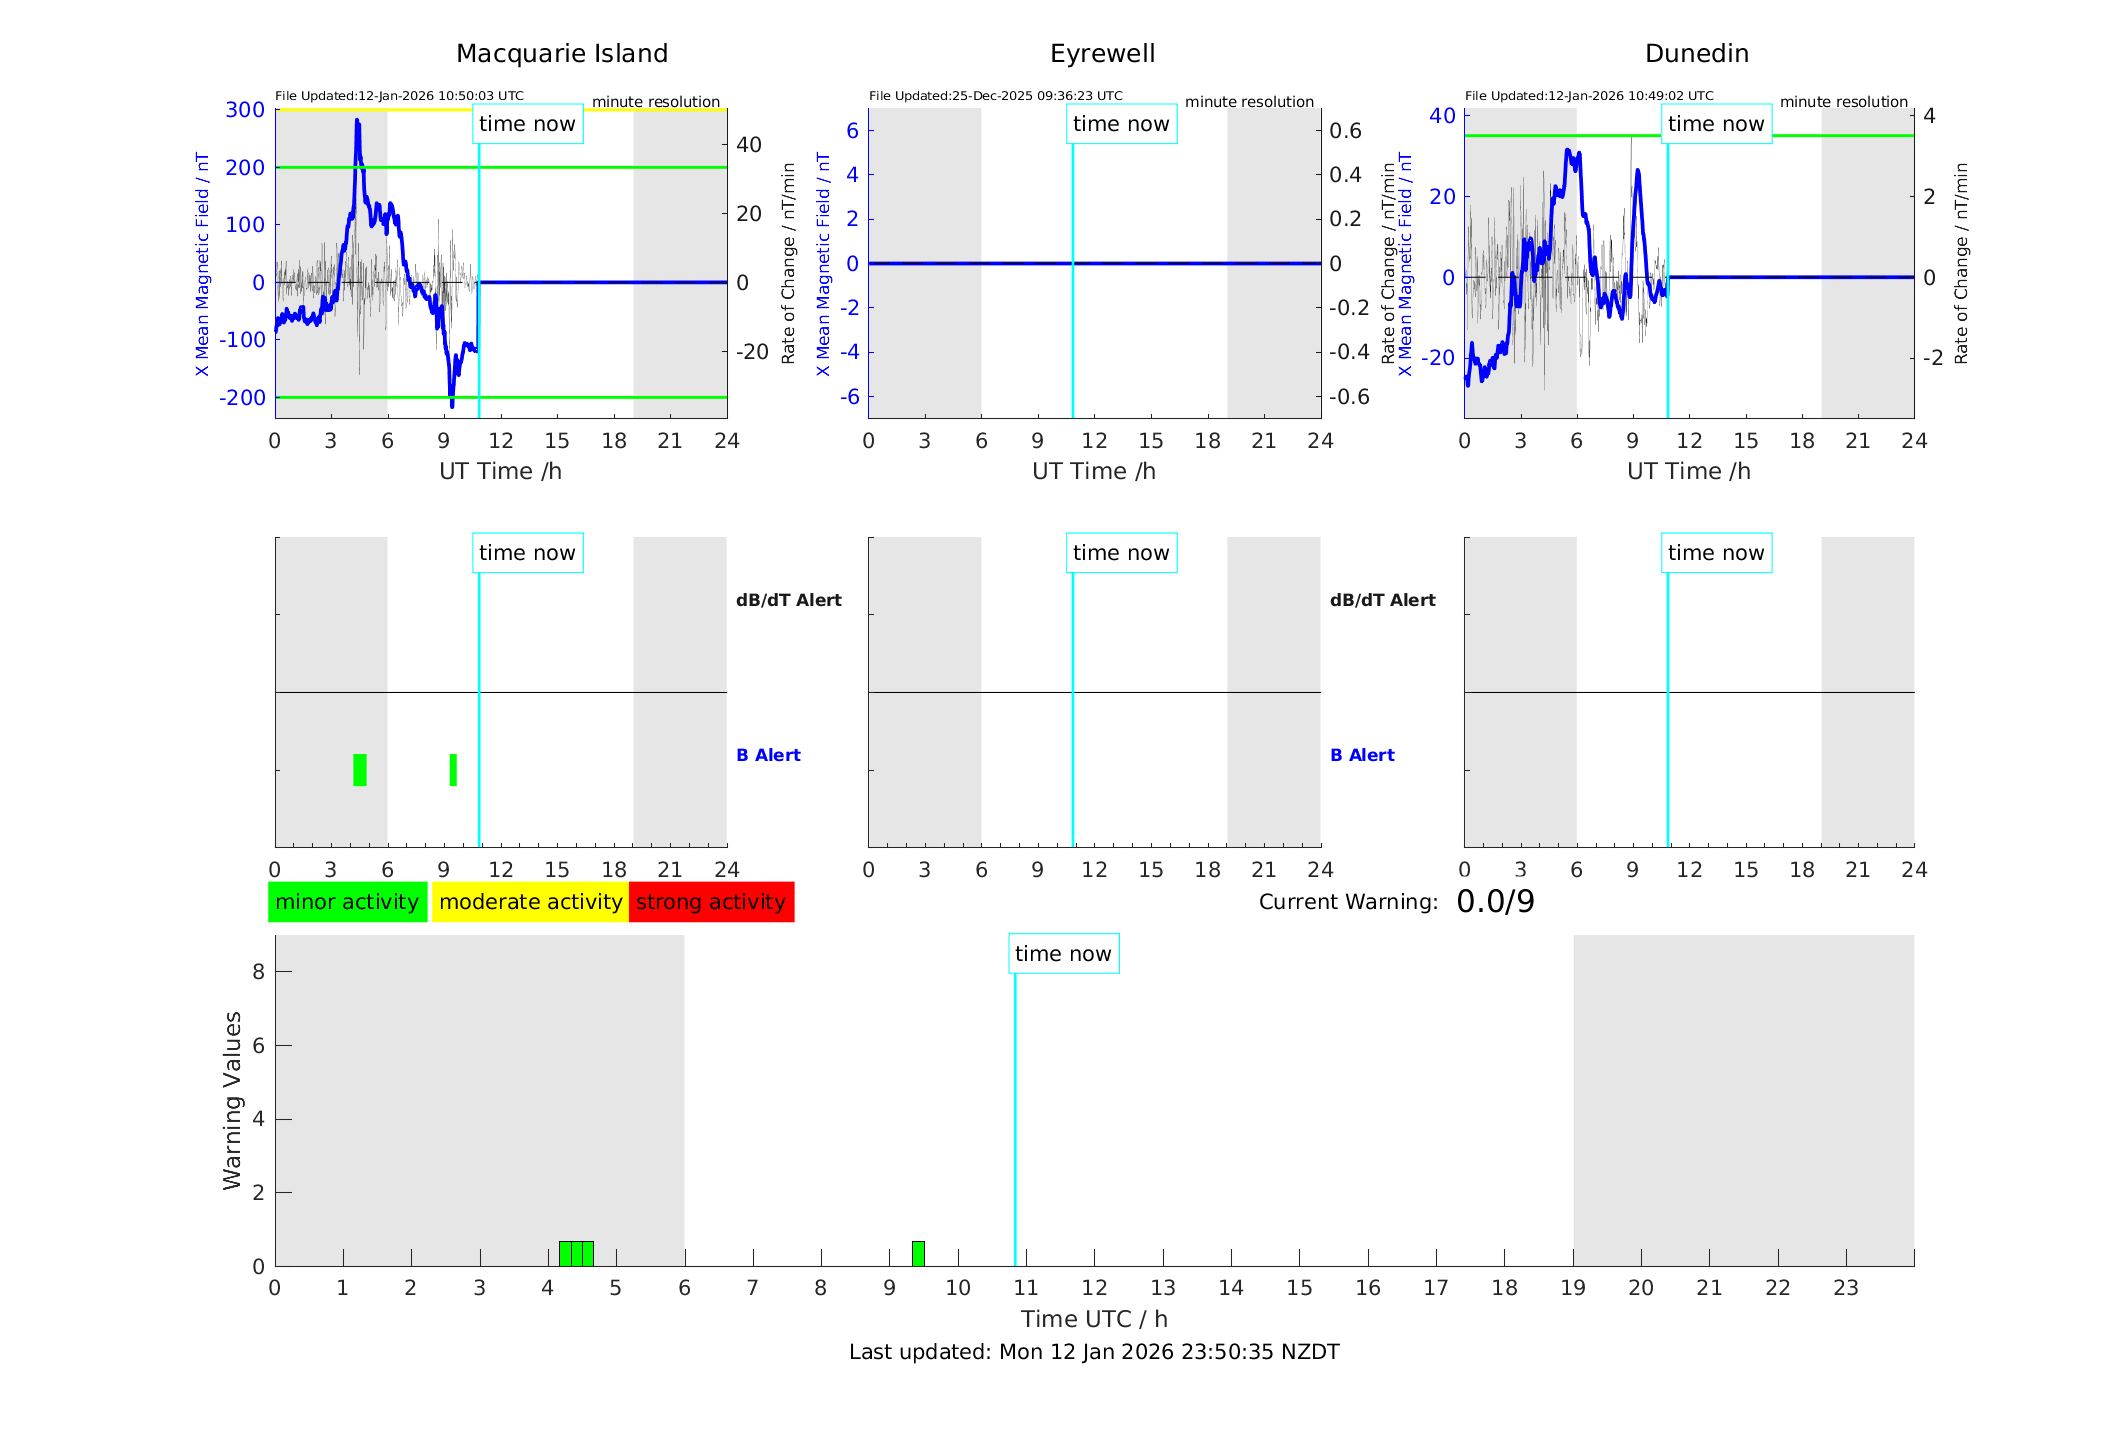Click the Last updated timestamp text
The width and height of the screenshot is (2117, 1437).
pyautogui.click(x=1094, y=1352)
